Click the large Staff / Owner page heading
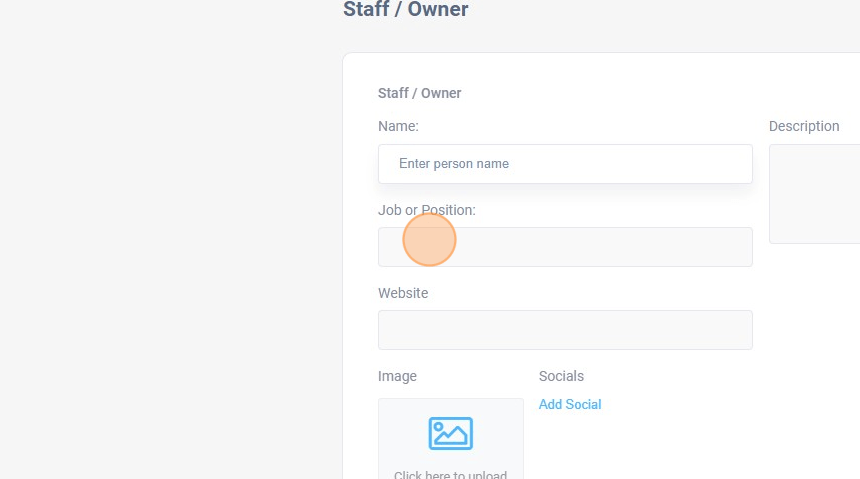 pyautogui.click(x=405, y=10)
